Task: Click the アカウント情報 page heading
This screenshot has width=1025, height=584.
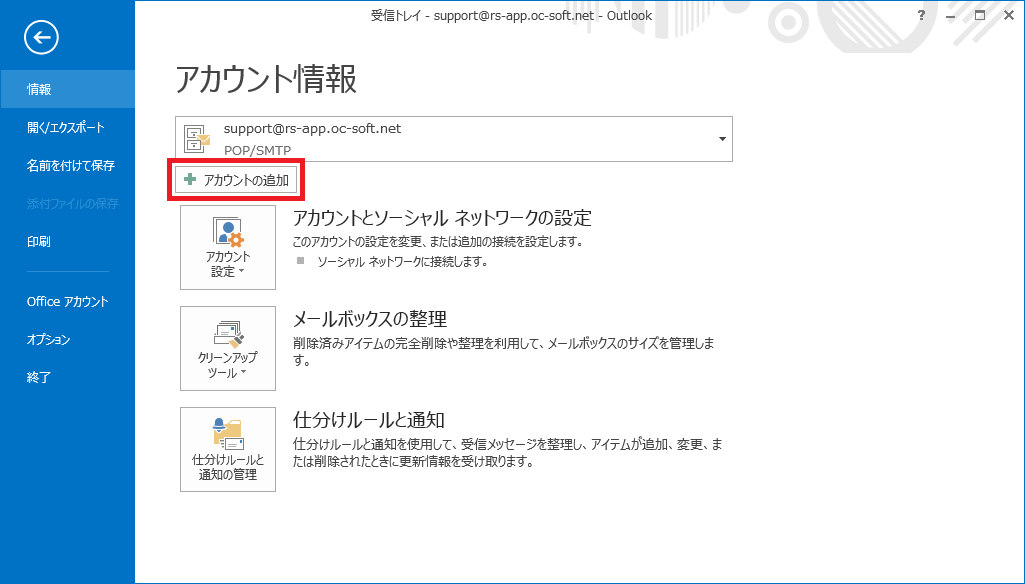Action: [x=266, y=79]
